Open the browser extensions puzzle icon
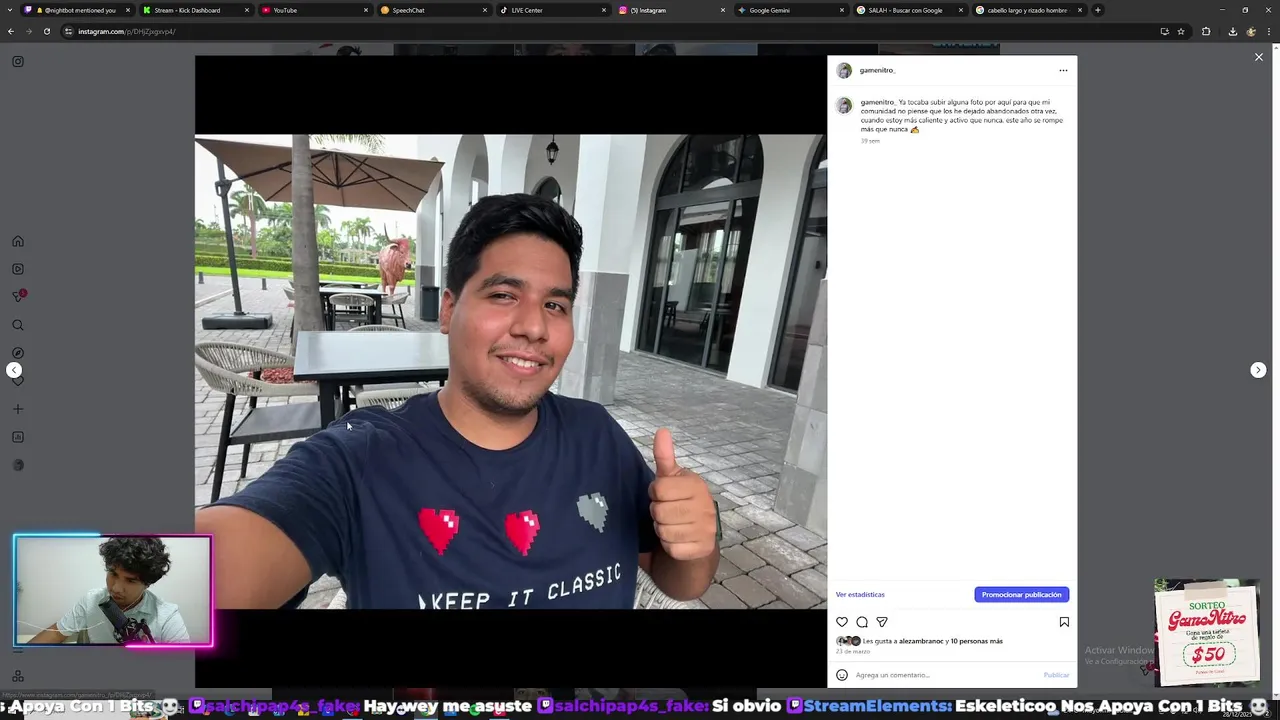The image size is (1280, 720). pos(1206,31)
